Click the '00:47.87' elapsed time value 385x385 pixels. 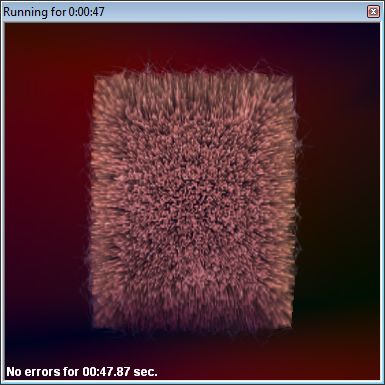coord(106,372)
